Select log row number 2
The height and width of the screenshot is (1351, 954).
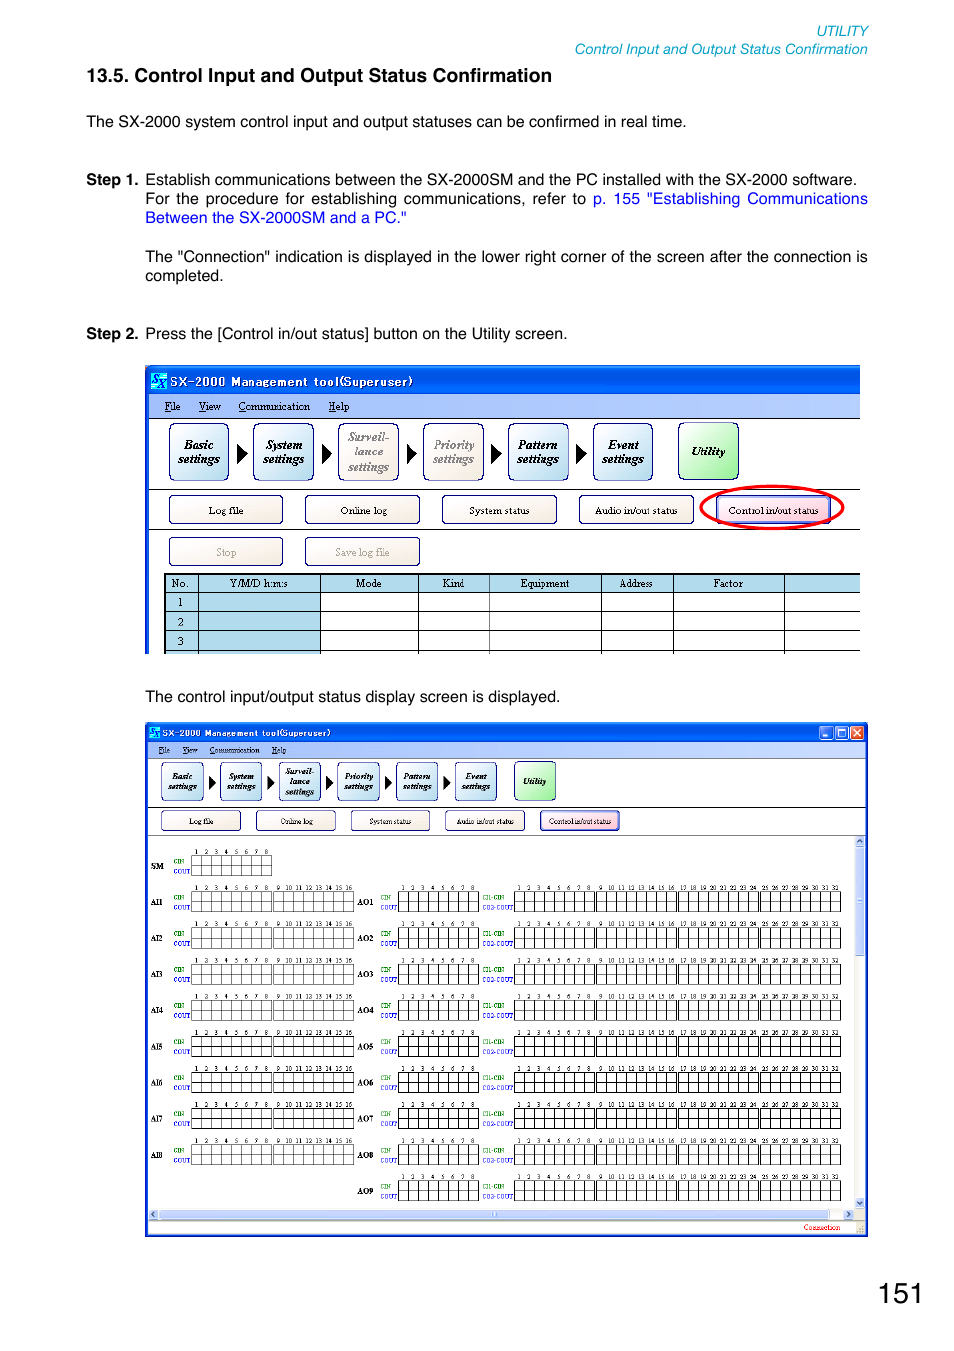point(181,621)
